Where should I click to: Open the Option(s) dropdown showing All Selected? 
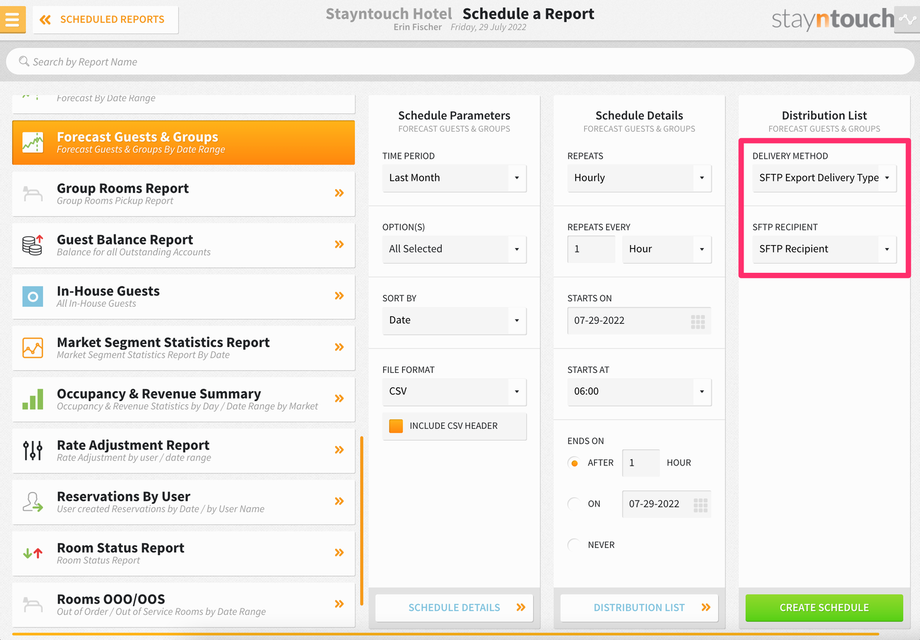click(454, 249)
